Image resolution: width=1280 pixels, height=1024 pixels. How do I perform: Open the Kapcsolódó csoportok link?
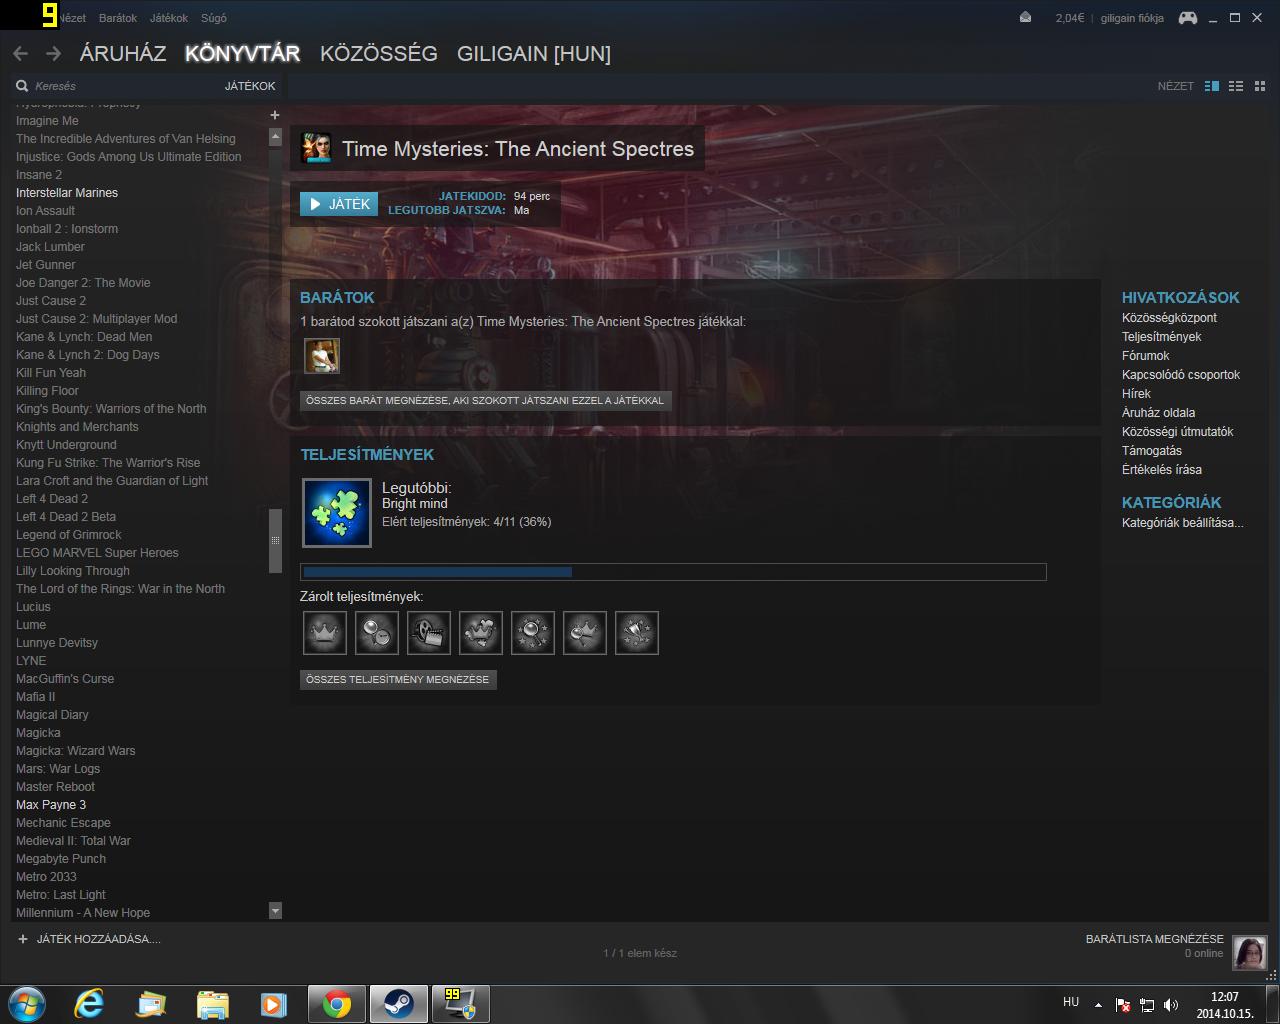[1180, 375]
